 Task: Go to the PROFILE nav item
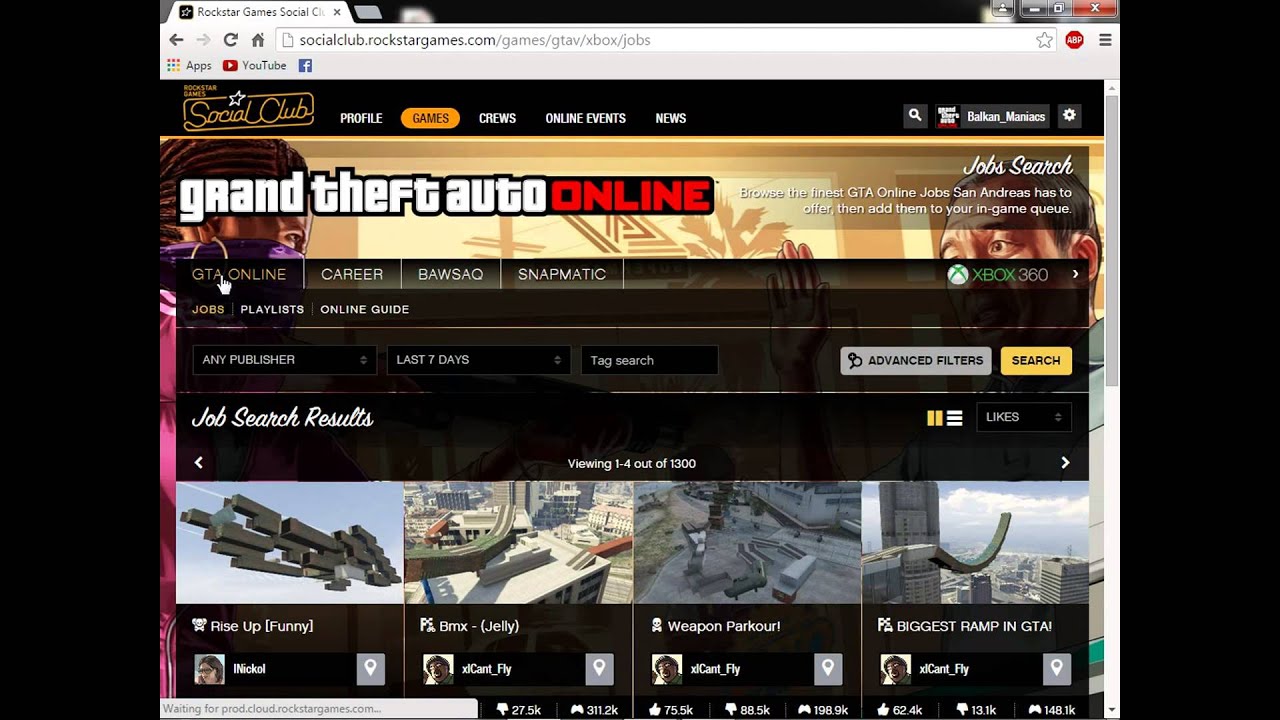pyautogui.click(x=361, y=118)
